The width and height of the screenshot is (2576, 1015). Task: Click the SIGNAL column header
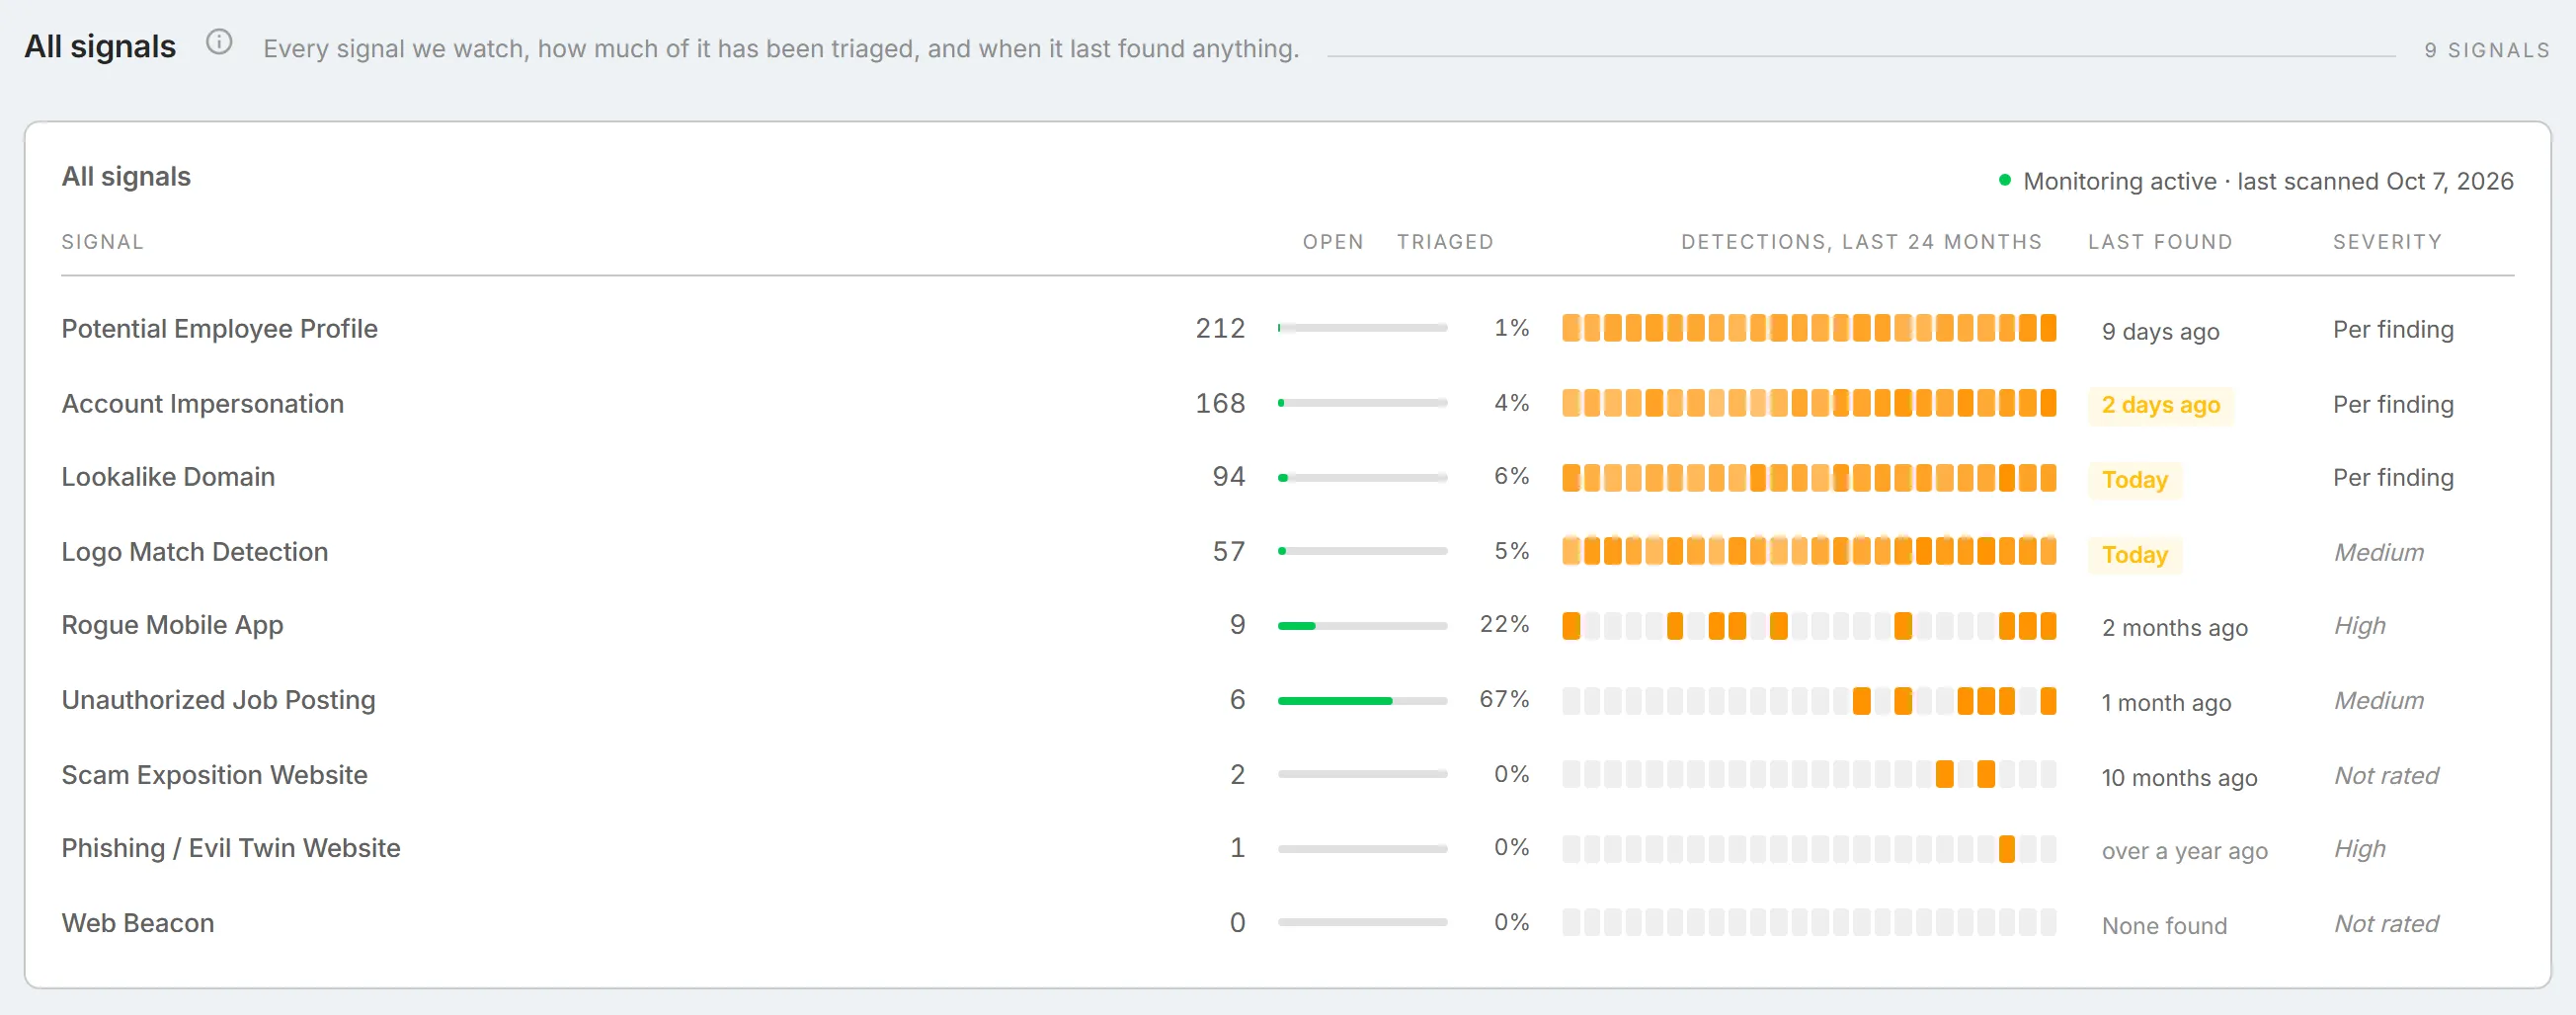pos(102,242)
